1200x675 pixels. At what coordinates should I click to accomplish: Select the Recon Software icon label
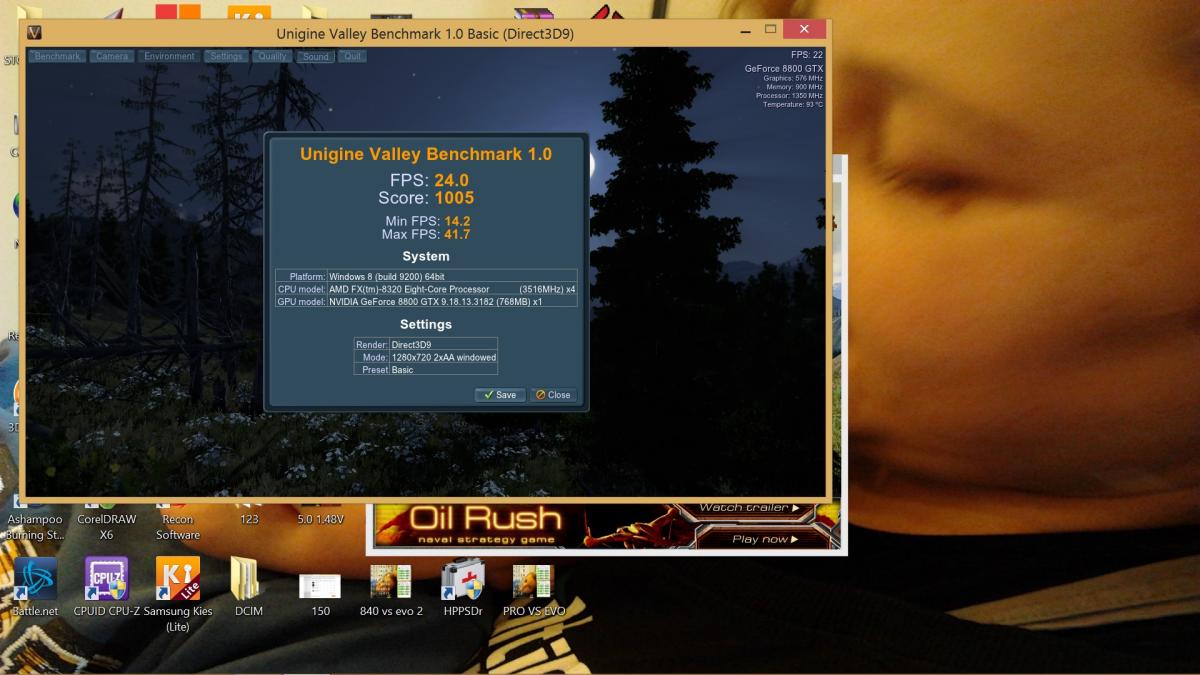(178, 527)
